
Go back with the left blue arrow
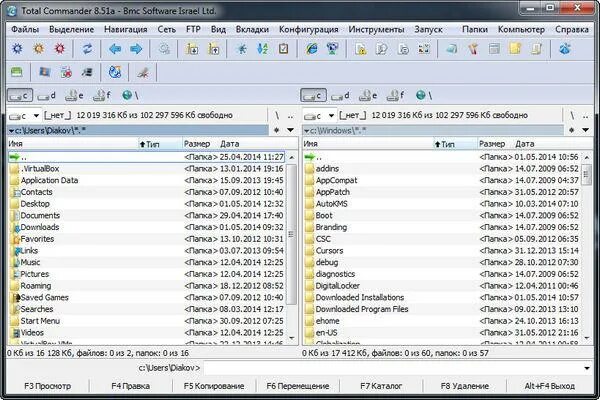[115, 49]
